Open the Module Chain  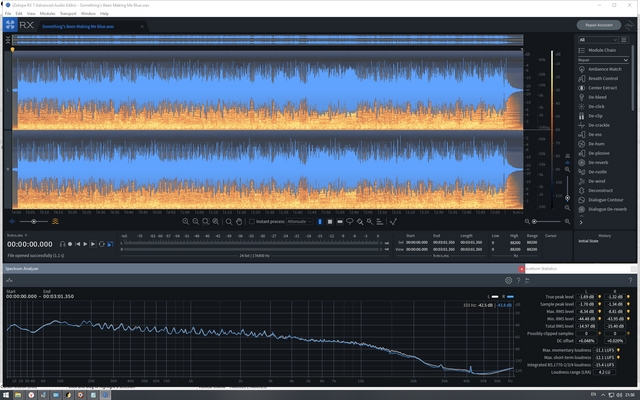pyautogui.click(x=602, y=49)
